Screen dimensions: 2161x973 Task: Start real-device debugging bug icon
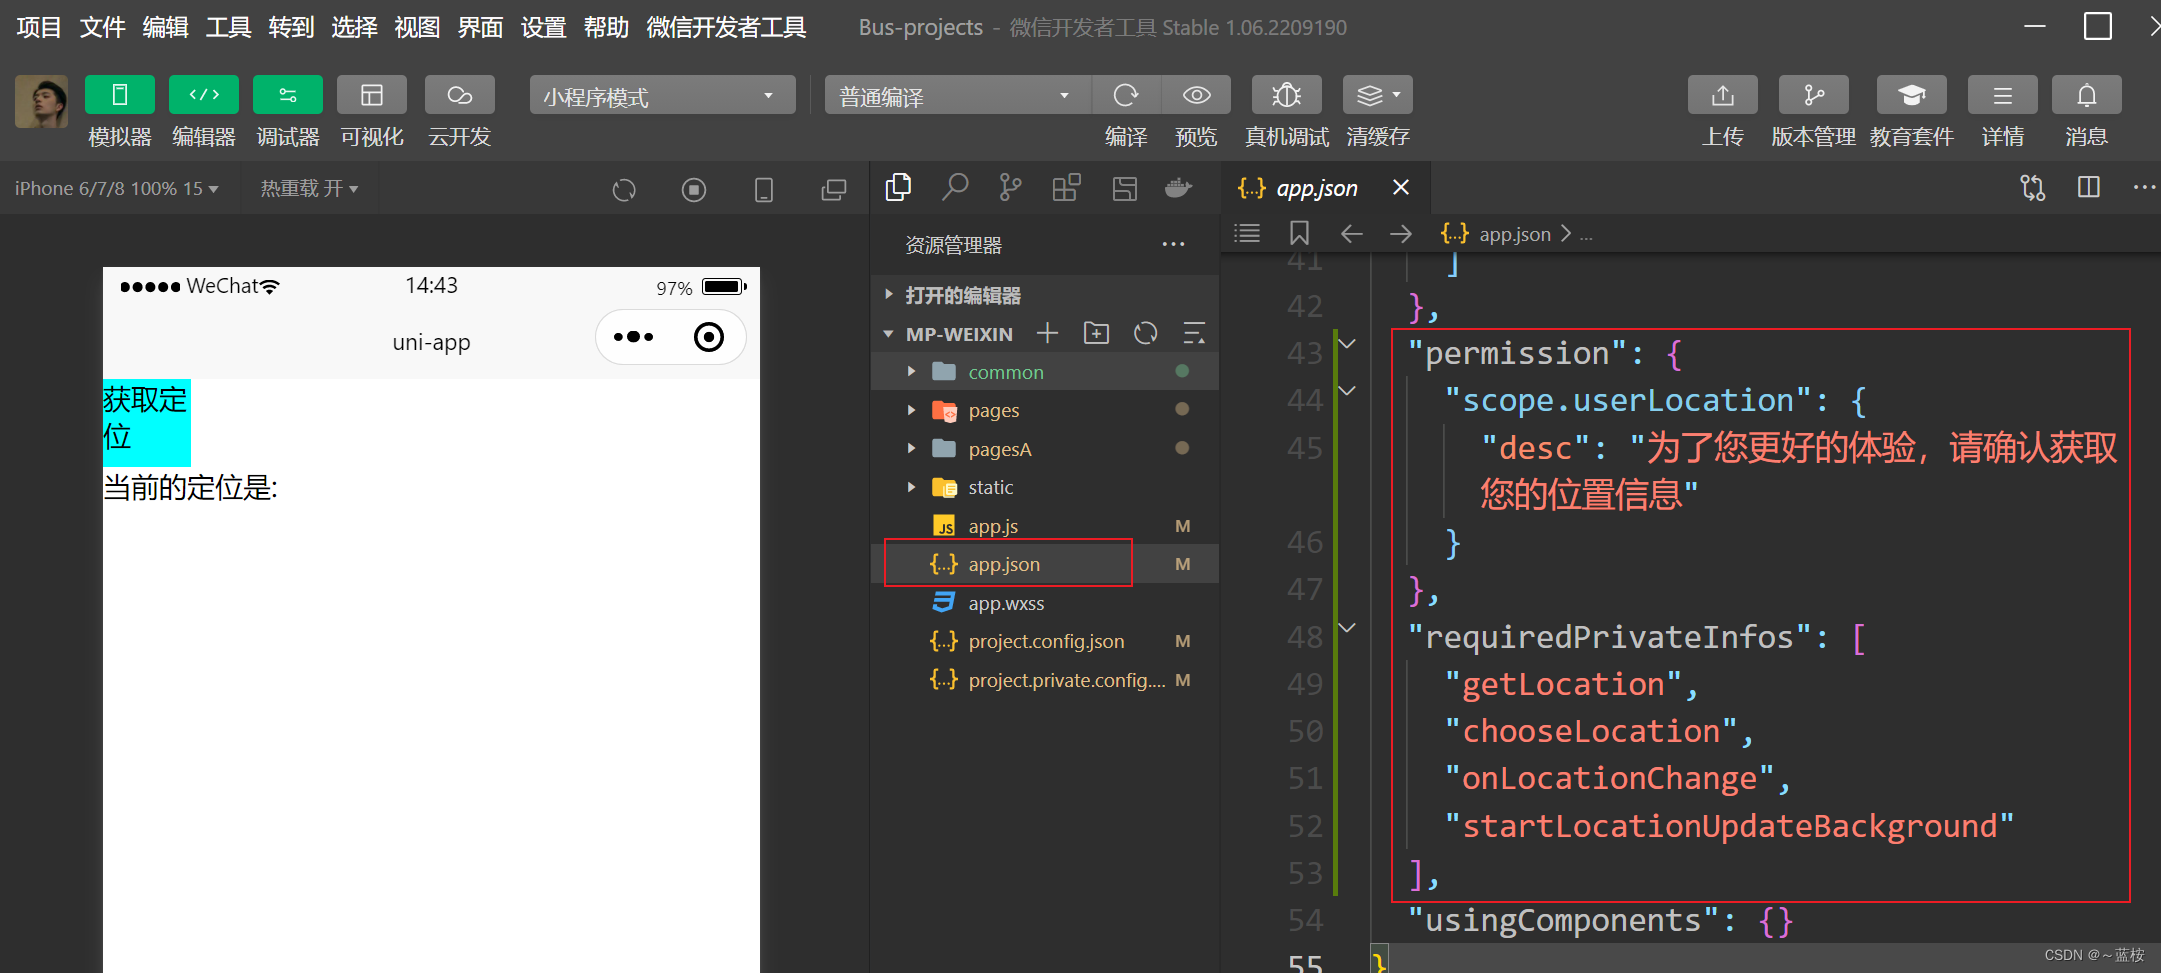pos(1286,95)
